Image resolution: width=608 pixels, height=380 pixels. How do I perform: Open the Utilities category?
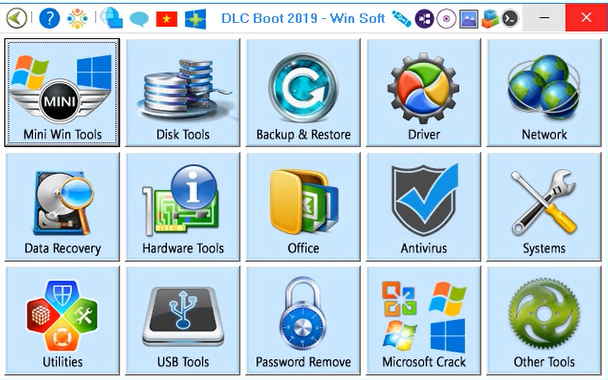62,320
